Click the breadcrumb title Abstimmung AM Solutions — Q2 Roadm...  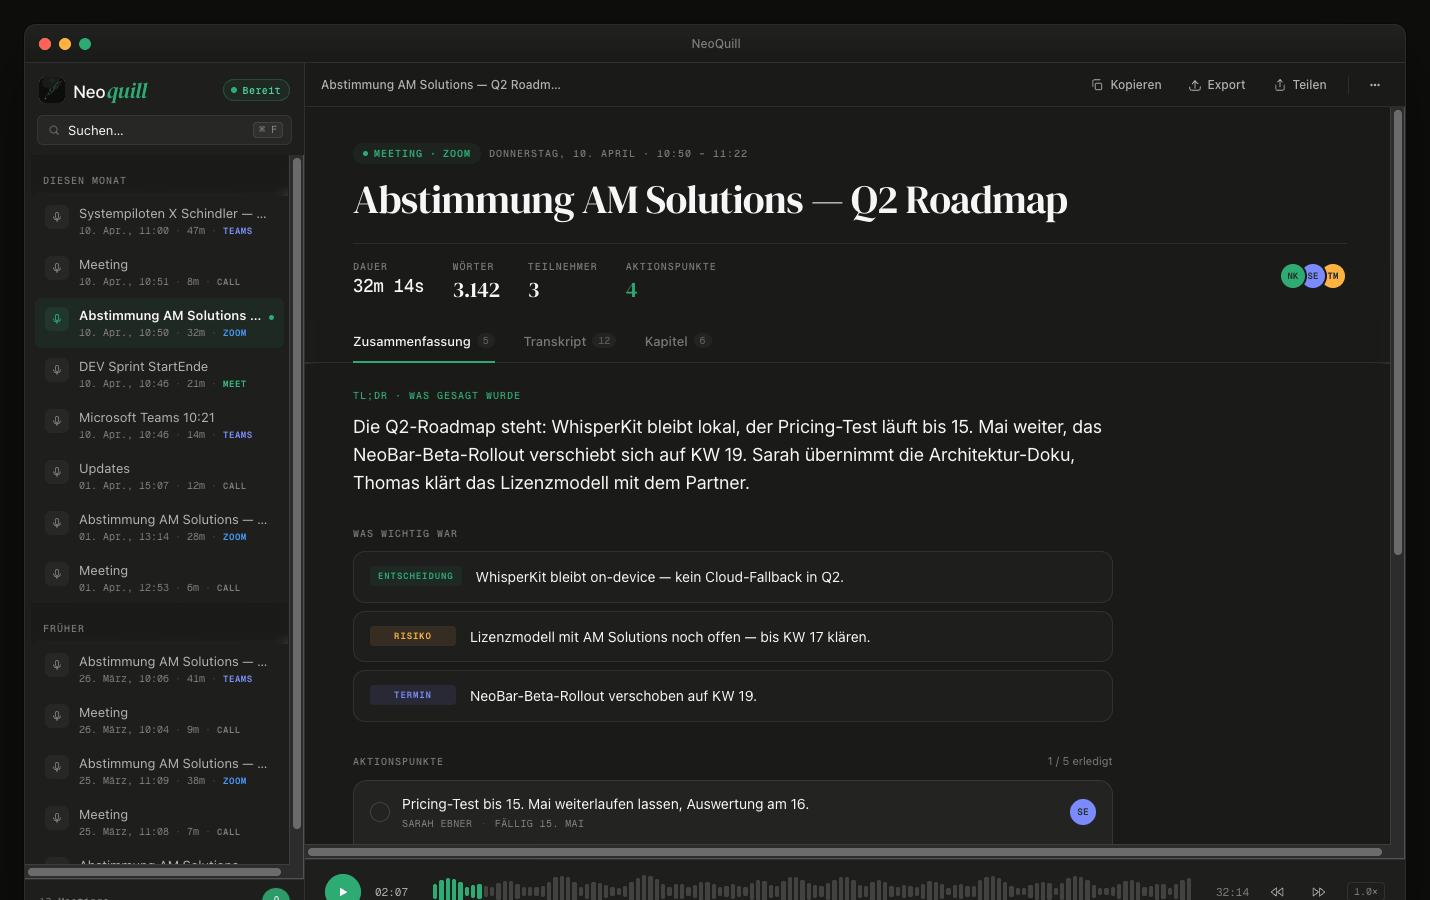click(441, 85)
